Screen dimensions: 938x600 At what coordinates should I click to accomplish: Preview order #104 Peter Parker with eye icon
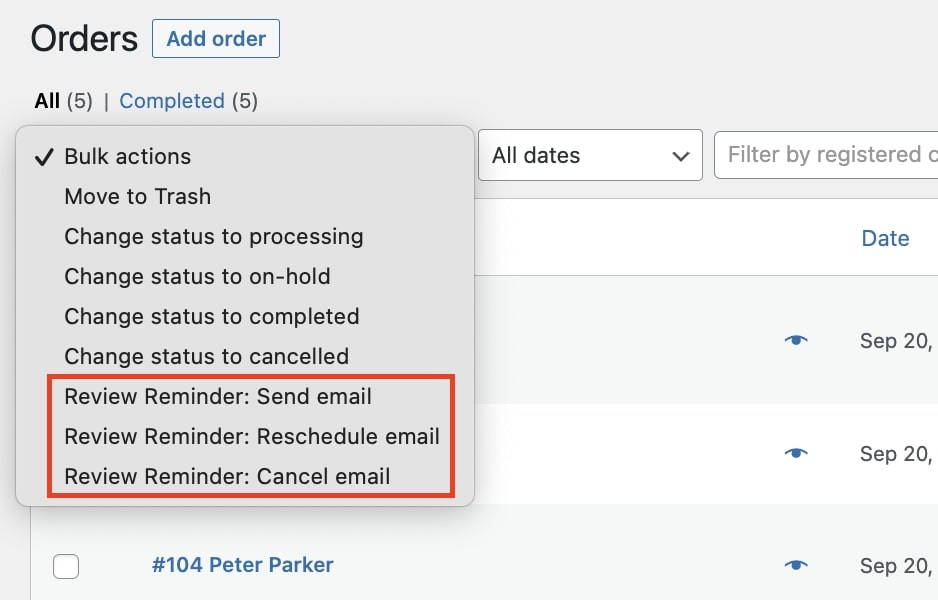(x=796, y=565)
